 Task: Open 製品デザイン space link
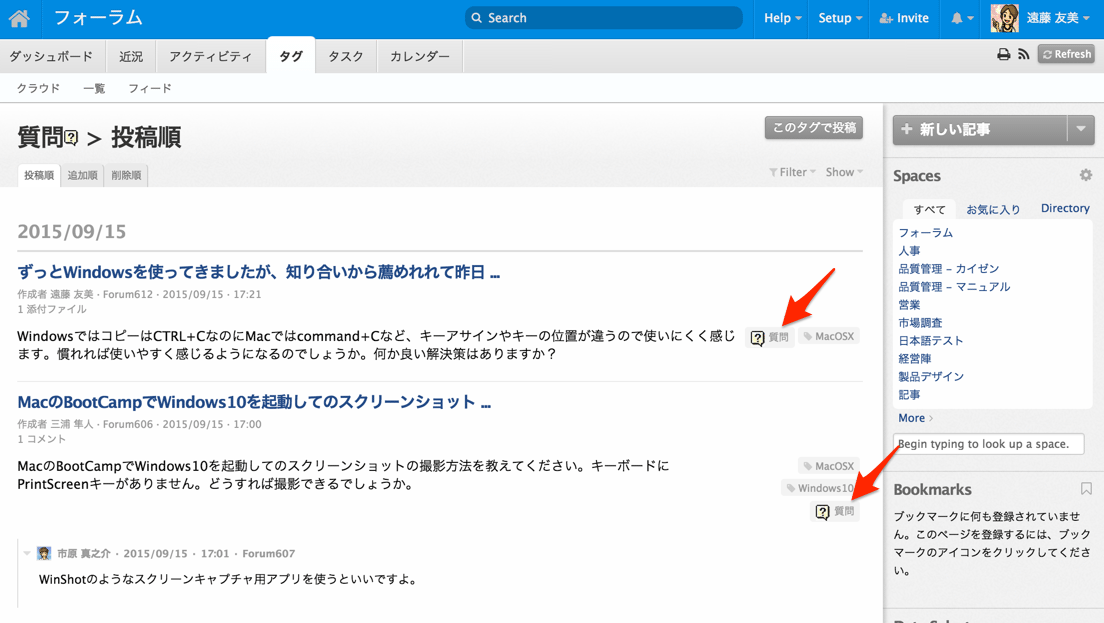[x=931, y=377]
